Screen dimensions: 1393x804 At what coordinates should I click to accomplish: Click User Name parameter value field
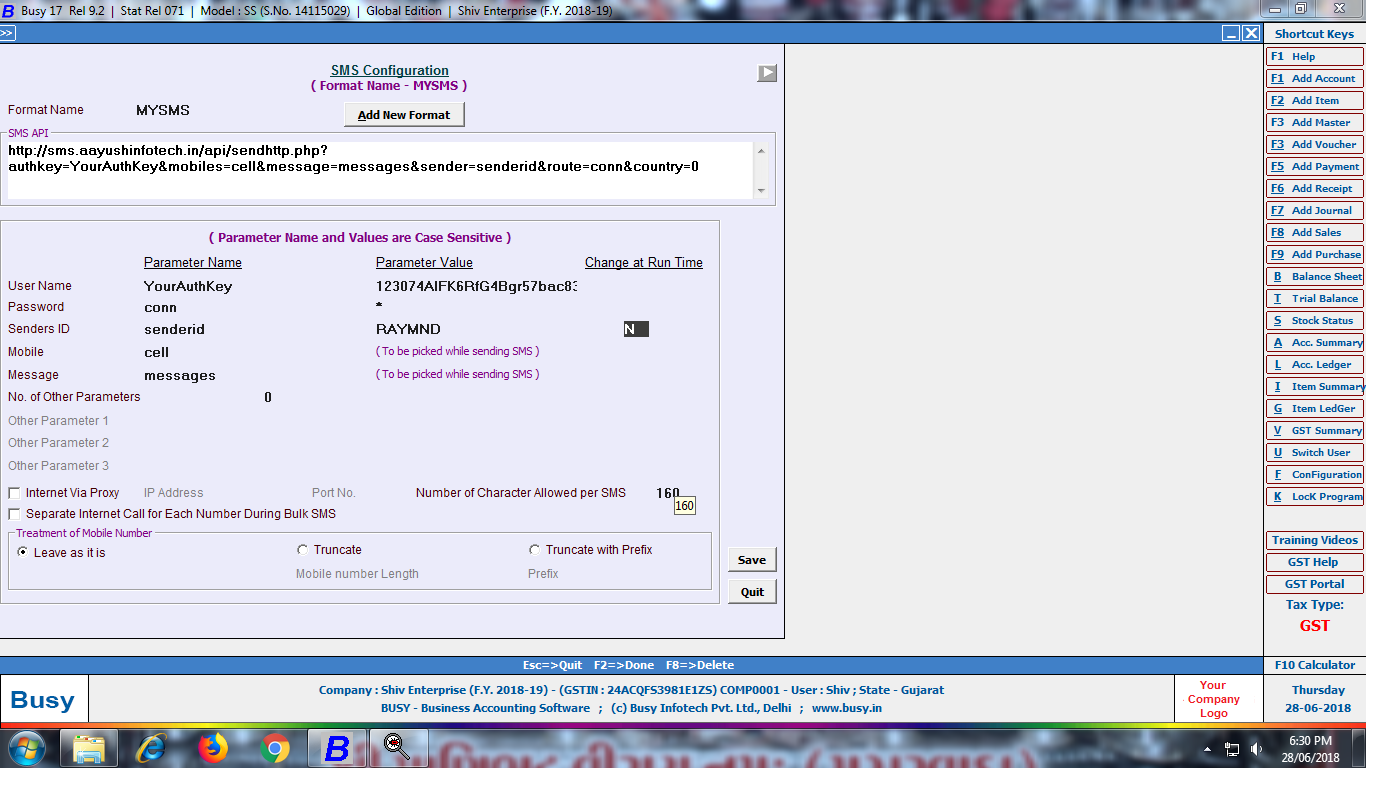pos(476,287)
